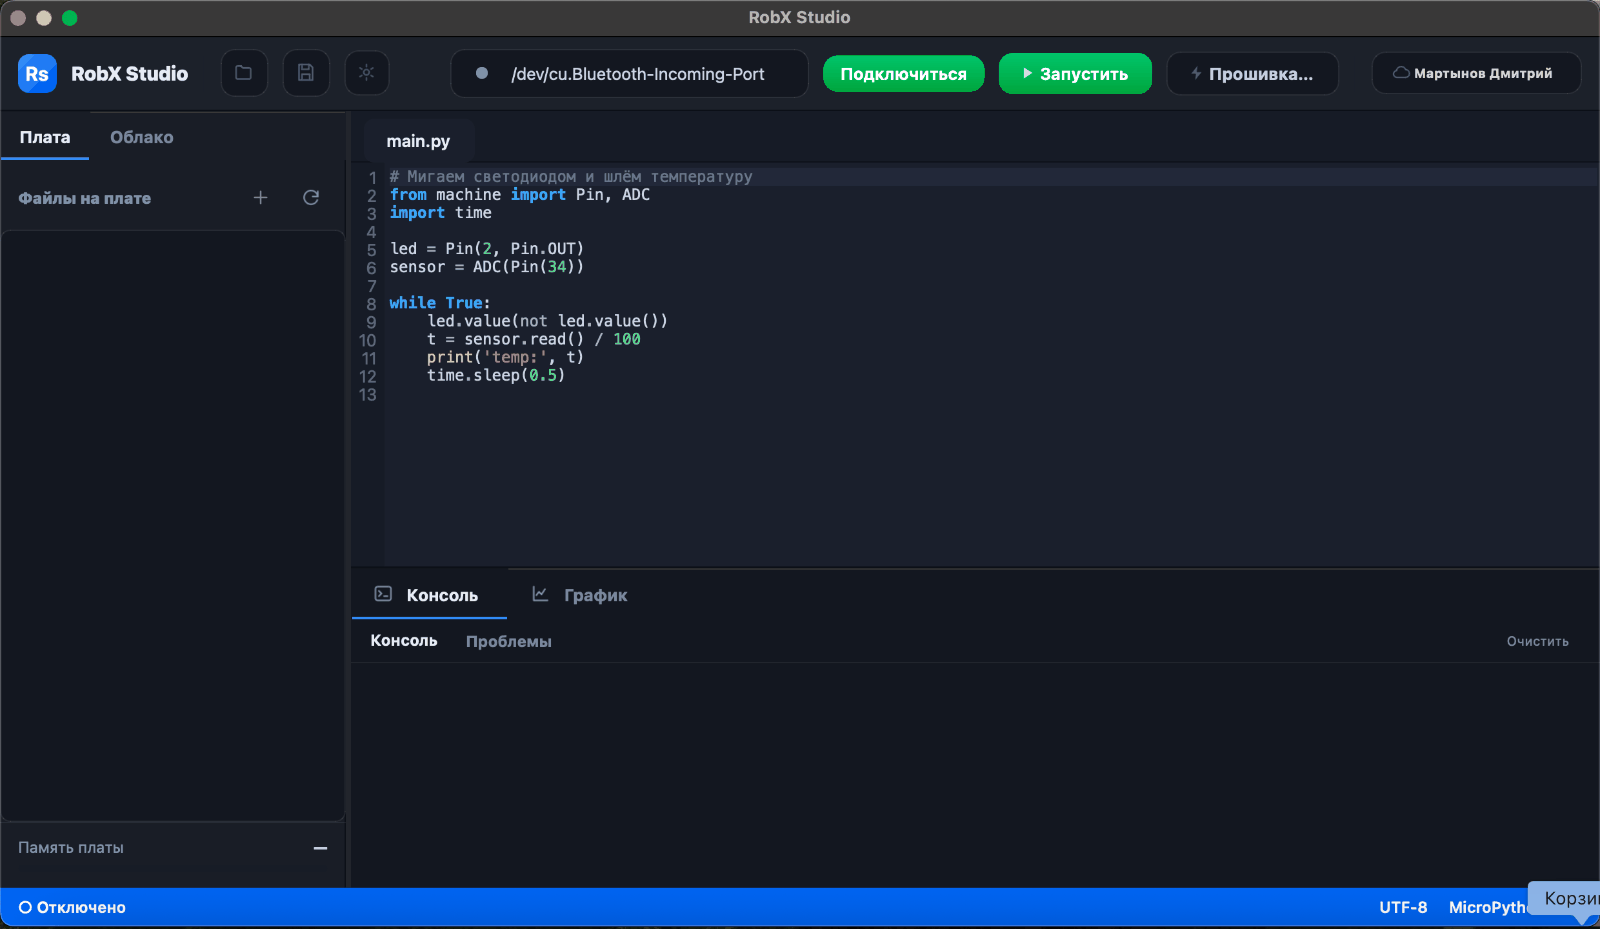
Task: Select the main.py editor tab
Action: coord(418,141)
